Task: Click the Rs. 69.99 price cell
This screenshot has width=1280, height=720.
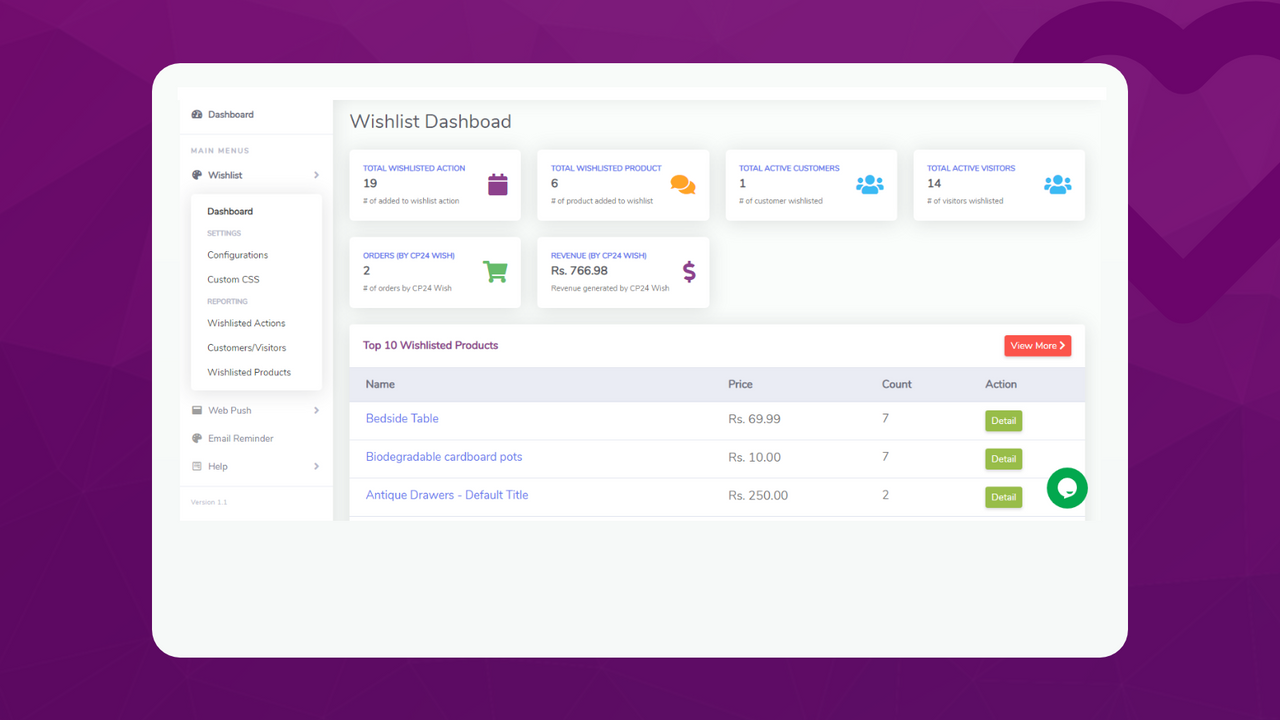Action: point(754,419)
